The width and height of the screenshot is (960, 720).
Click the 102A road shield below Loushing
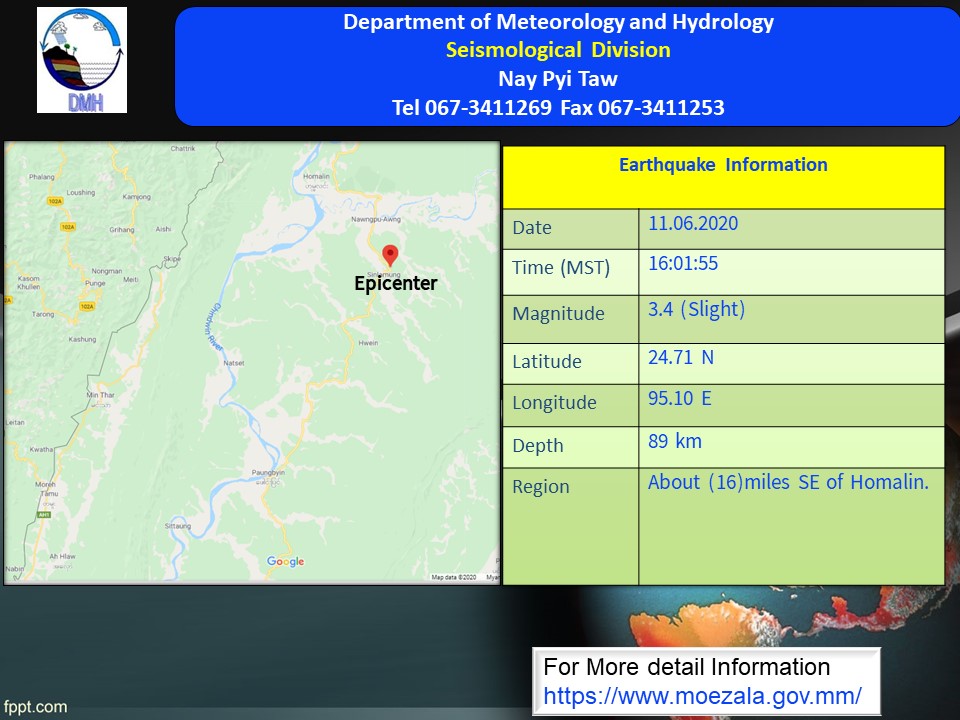click(68, 227)
